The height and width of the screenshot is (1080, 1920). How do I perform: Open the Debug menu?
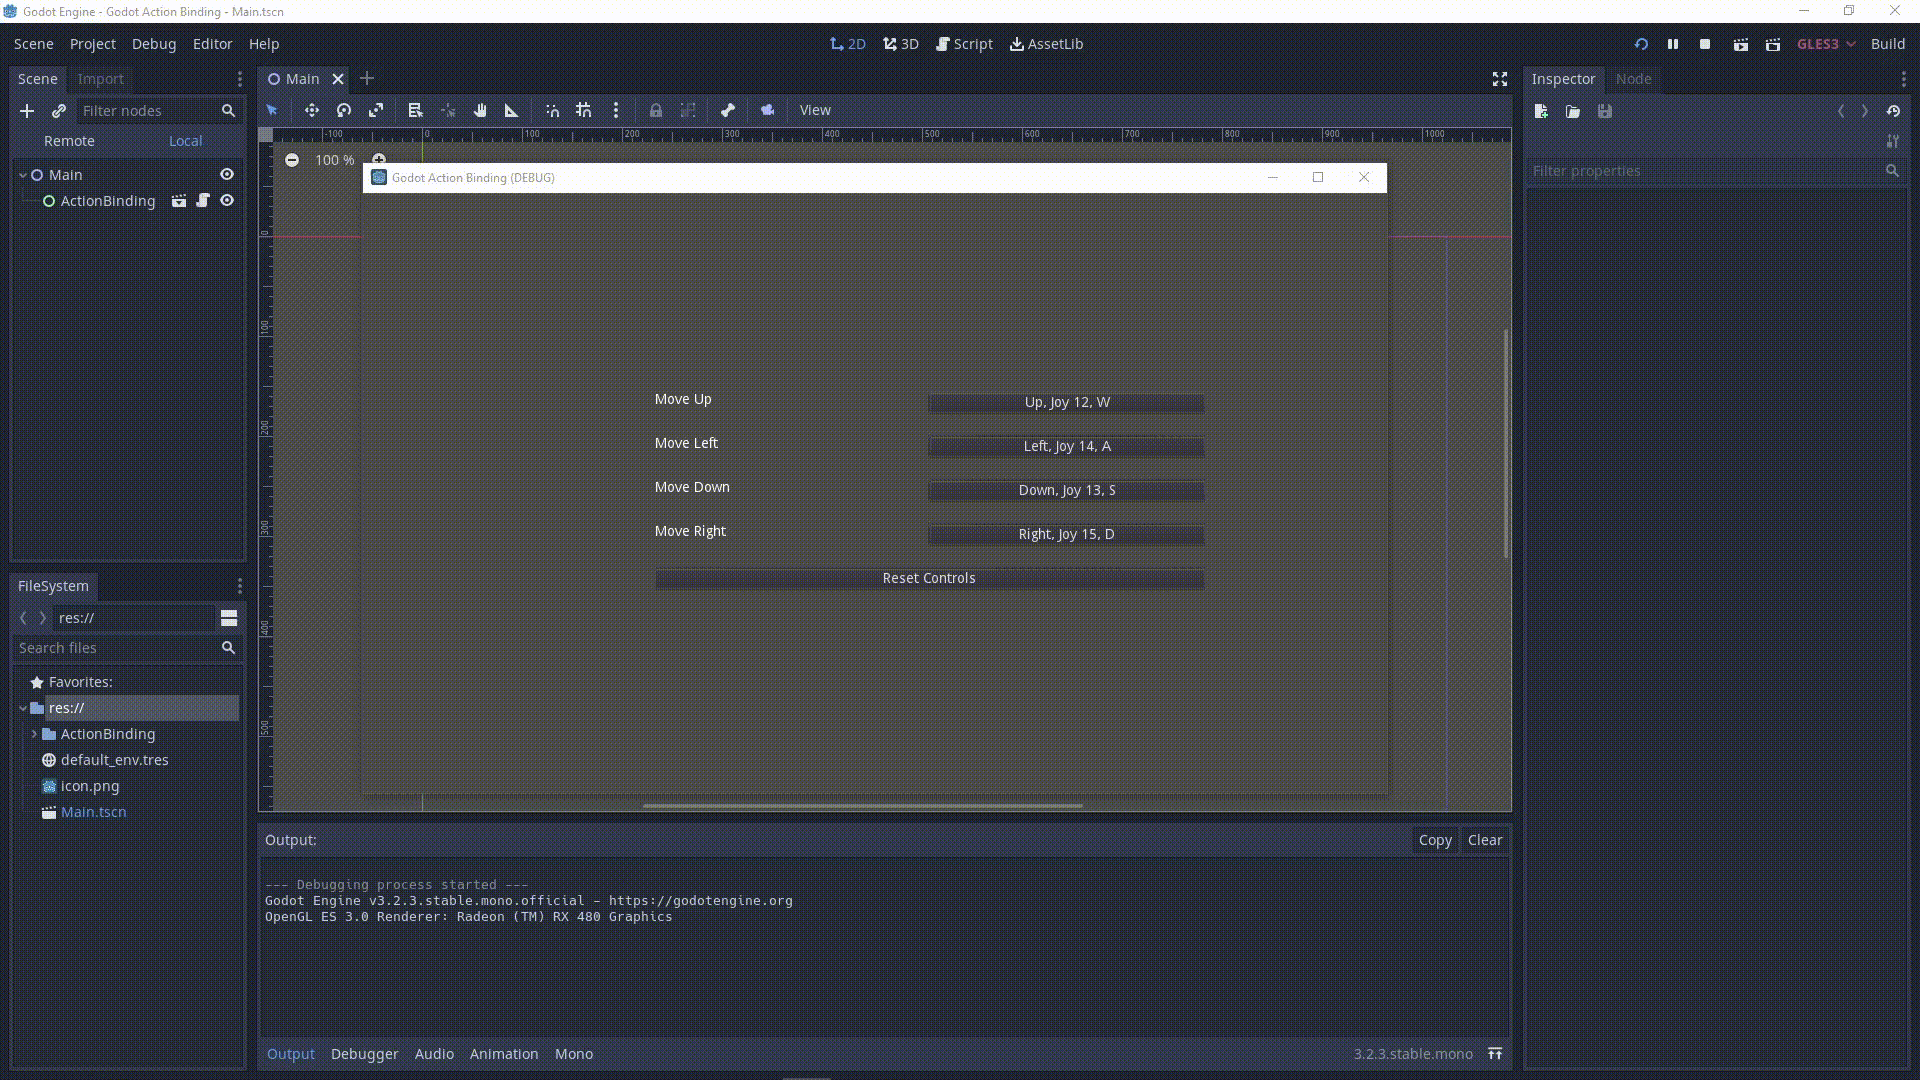click(x=154, y=44)
